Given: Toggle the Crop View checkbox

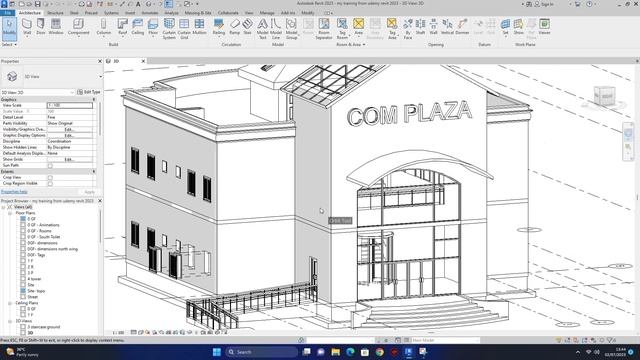Looking at the screenshot, I should tap(50, 178).
